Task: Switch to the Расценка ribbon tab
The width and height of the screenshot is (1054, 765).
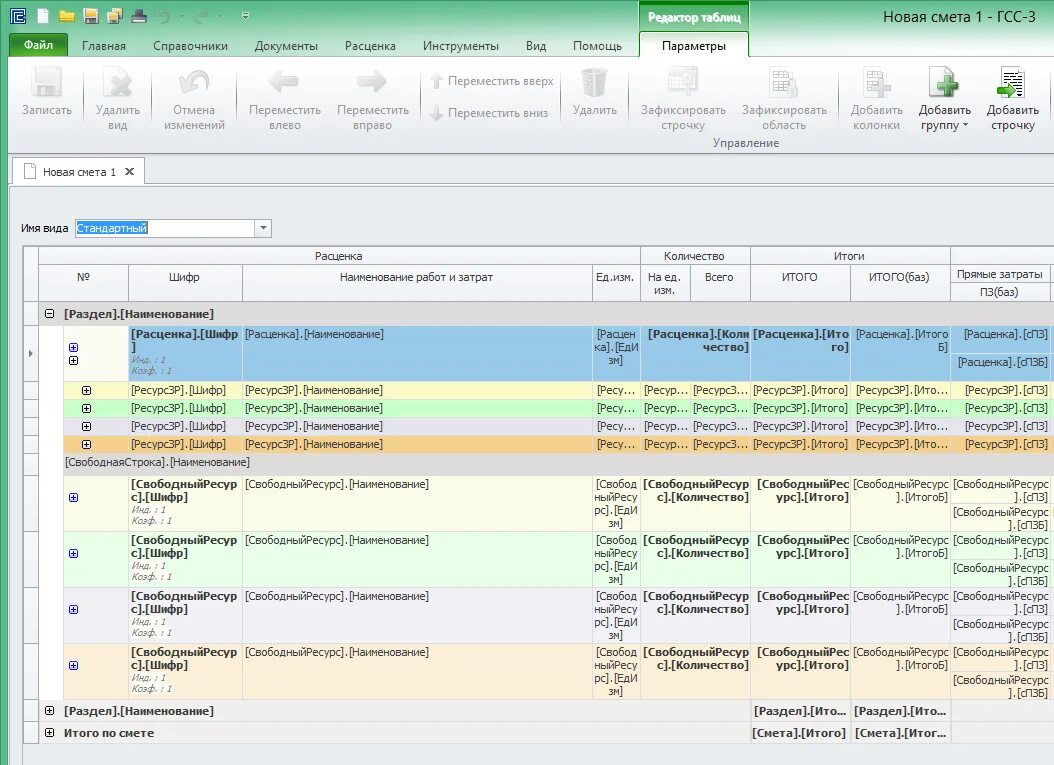Action: 370,46
